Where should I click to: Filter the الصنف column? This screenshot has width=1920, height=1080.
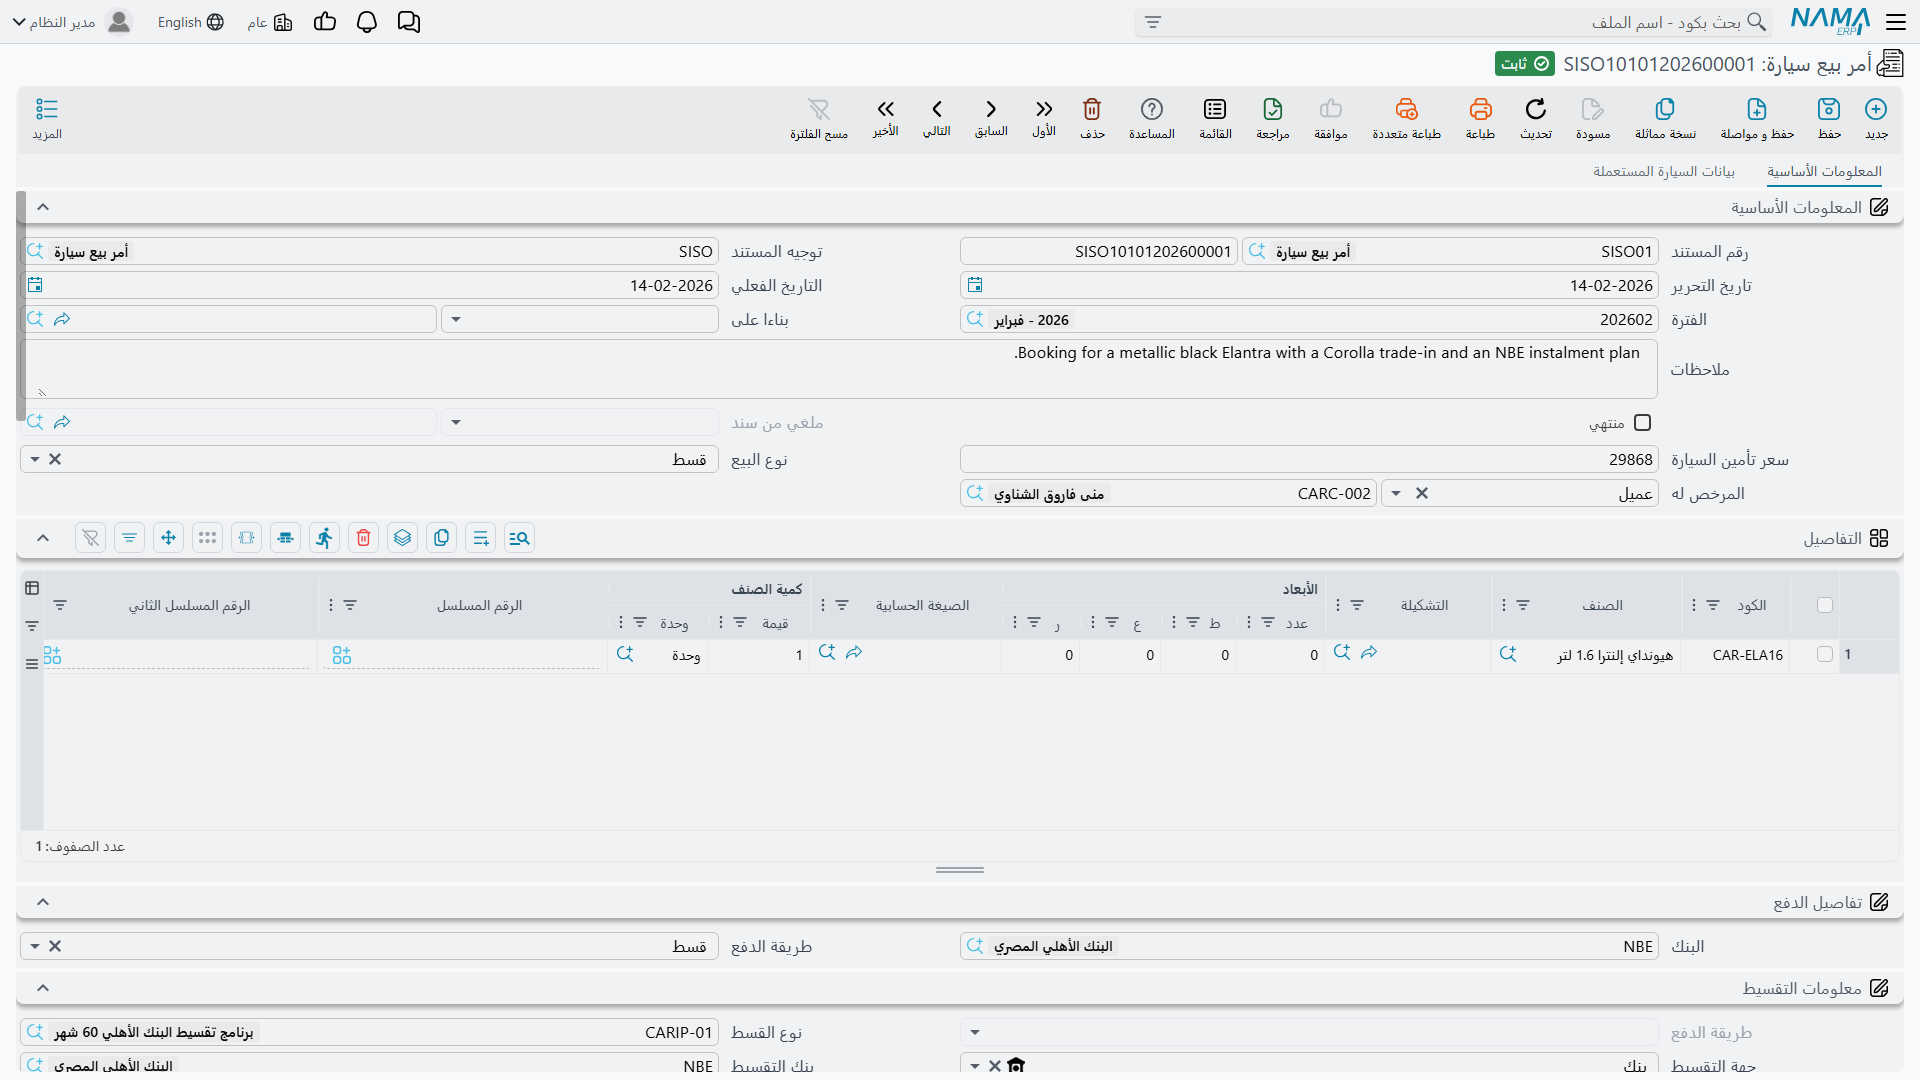[x=1523, y=605]
